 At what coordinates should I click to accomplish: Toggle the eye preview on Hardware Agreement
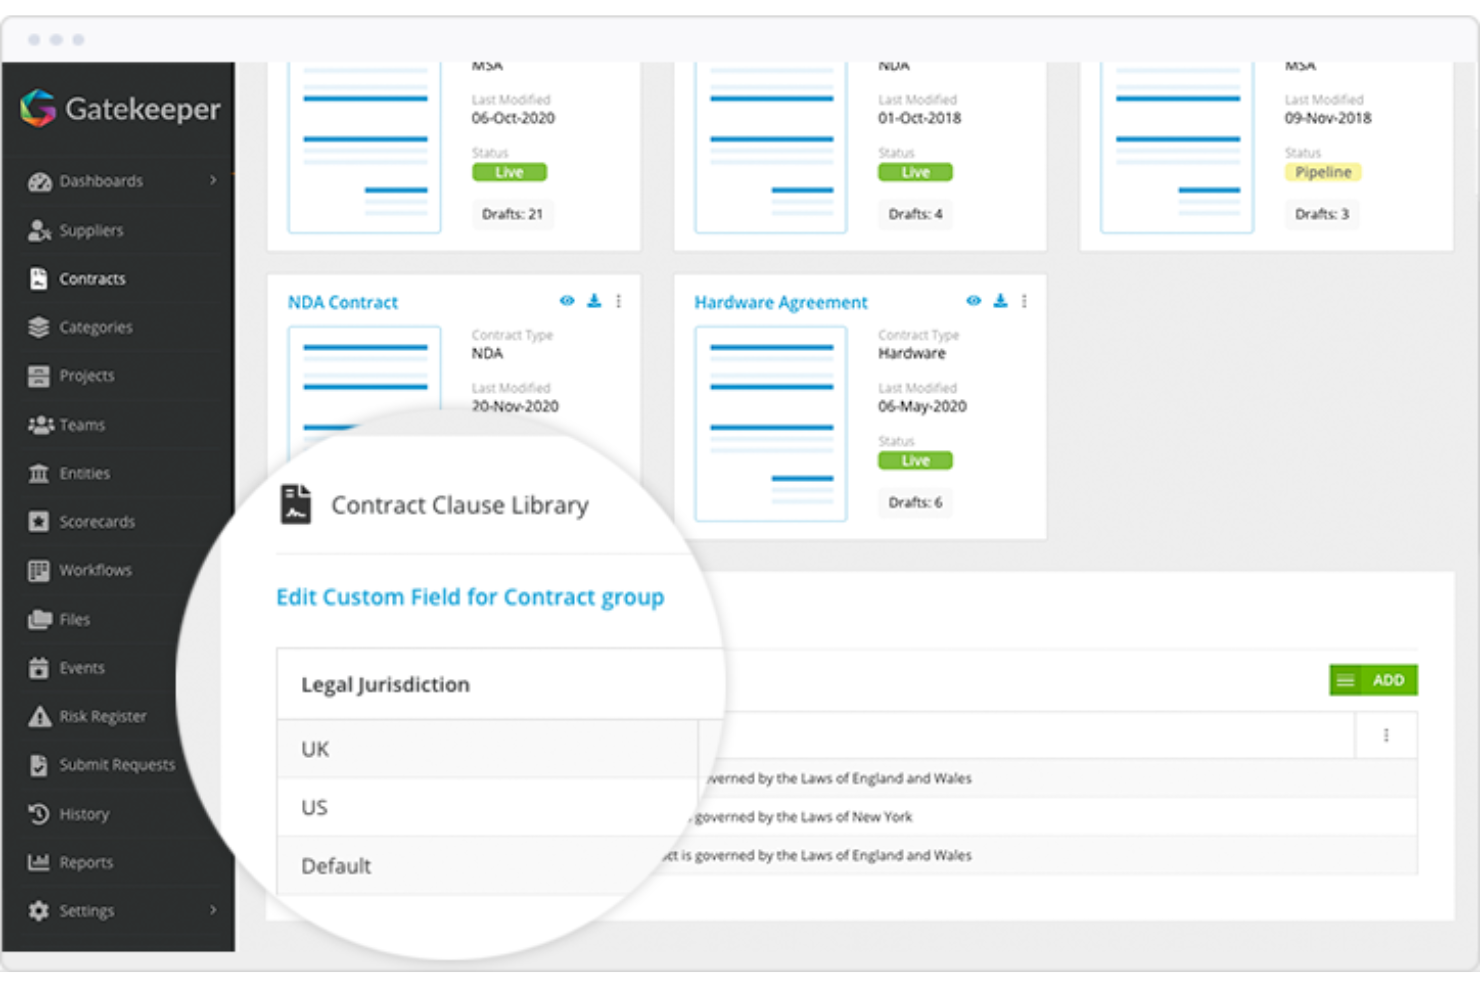(x=973, y=300)
